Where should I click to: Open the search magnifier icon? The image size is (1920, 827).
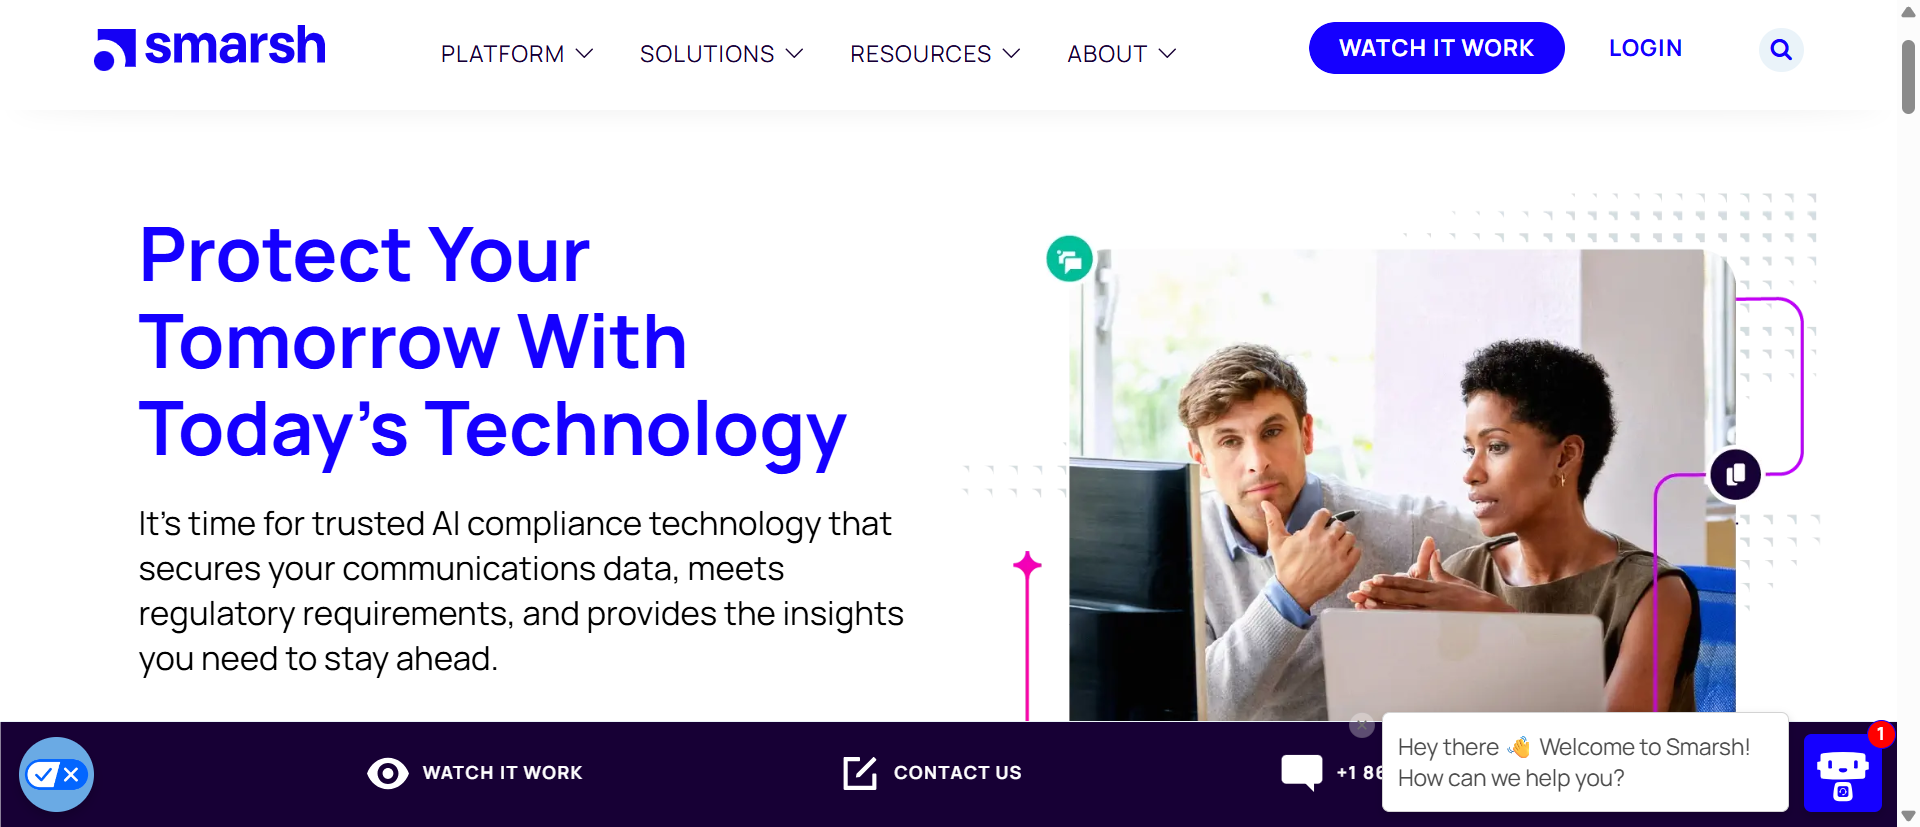point(1781,49)
